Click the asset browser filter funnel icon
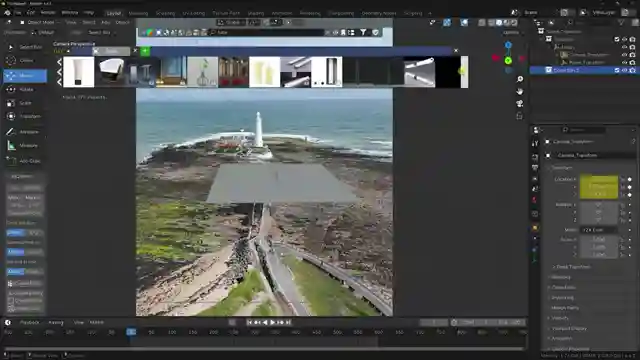 coord(363,32)
